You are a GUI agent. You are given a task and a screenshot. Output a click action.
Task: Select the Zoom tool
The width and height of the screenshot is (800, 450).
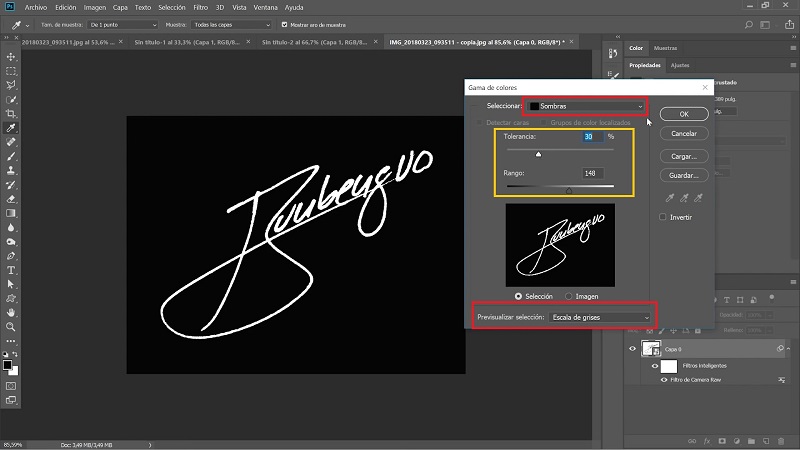coord(11,327)
